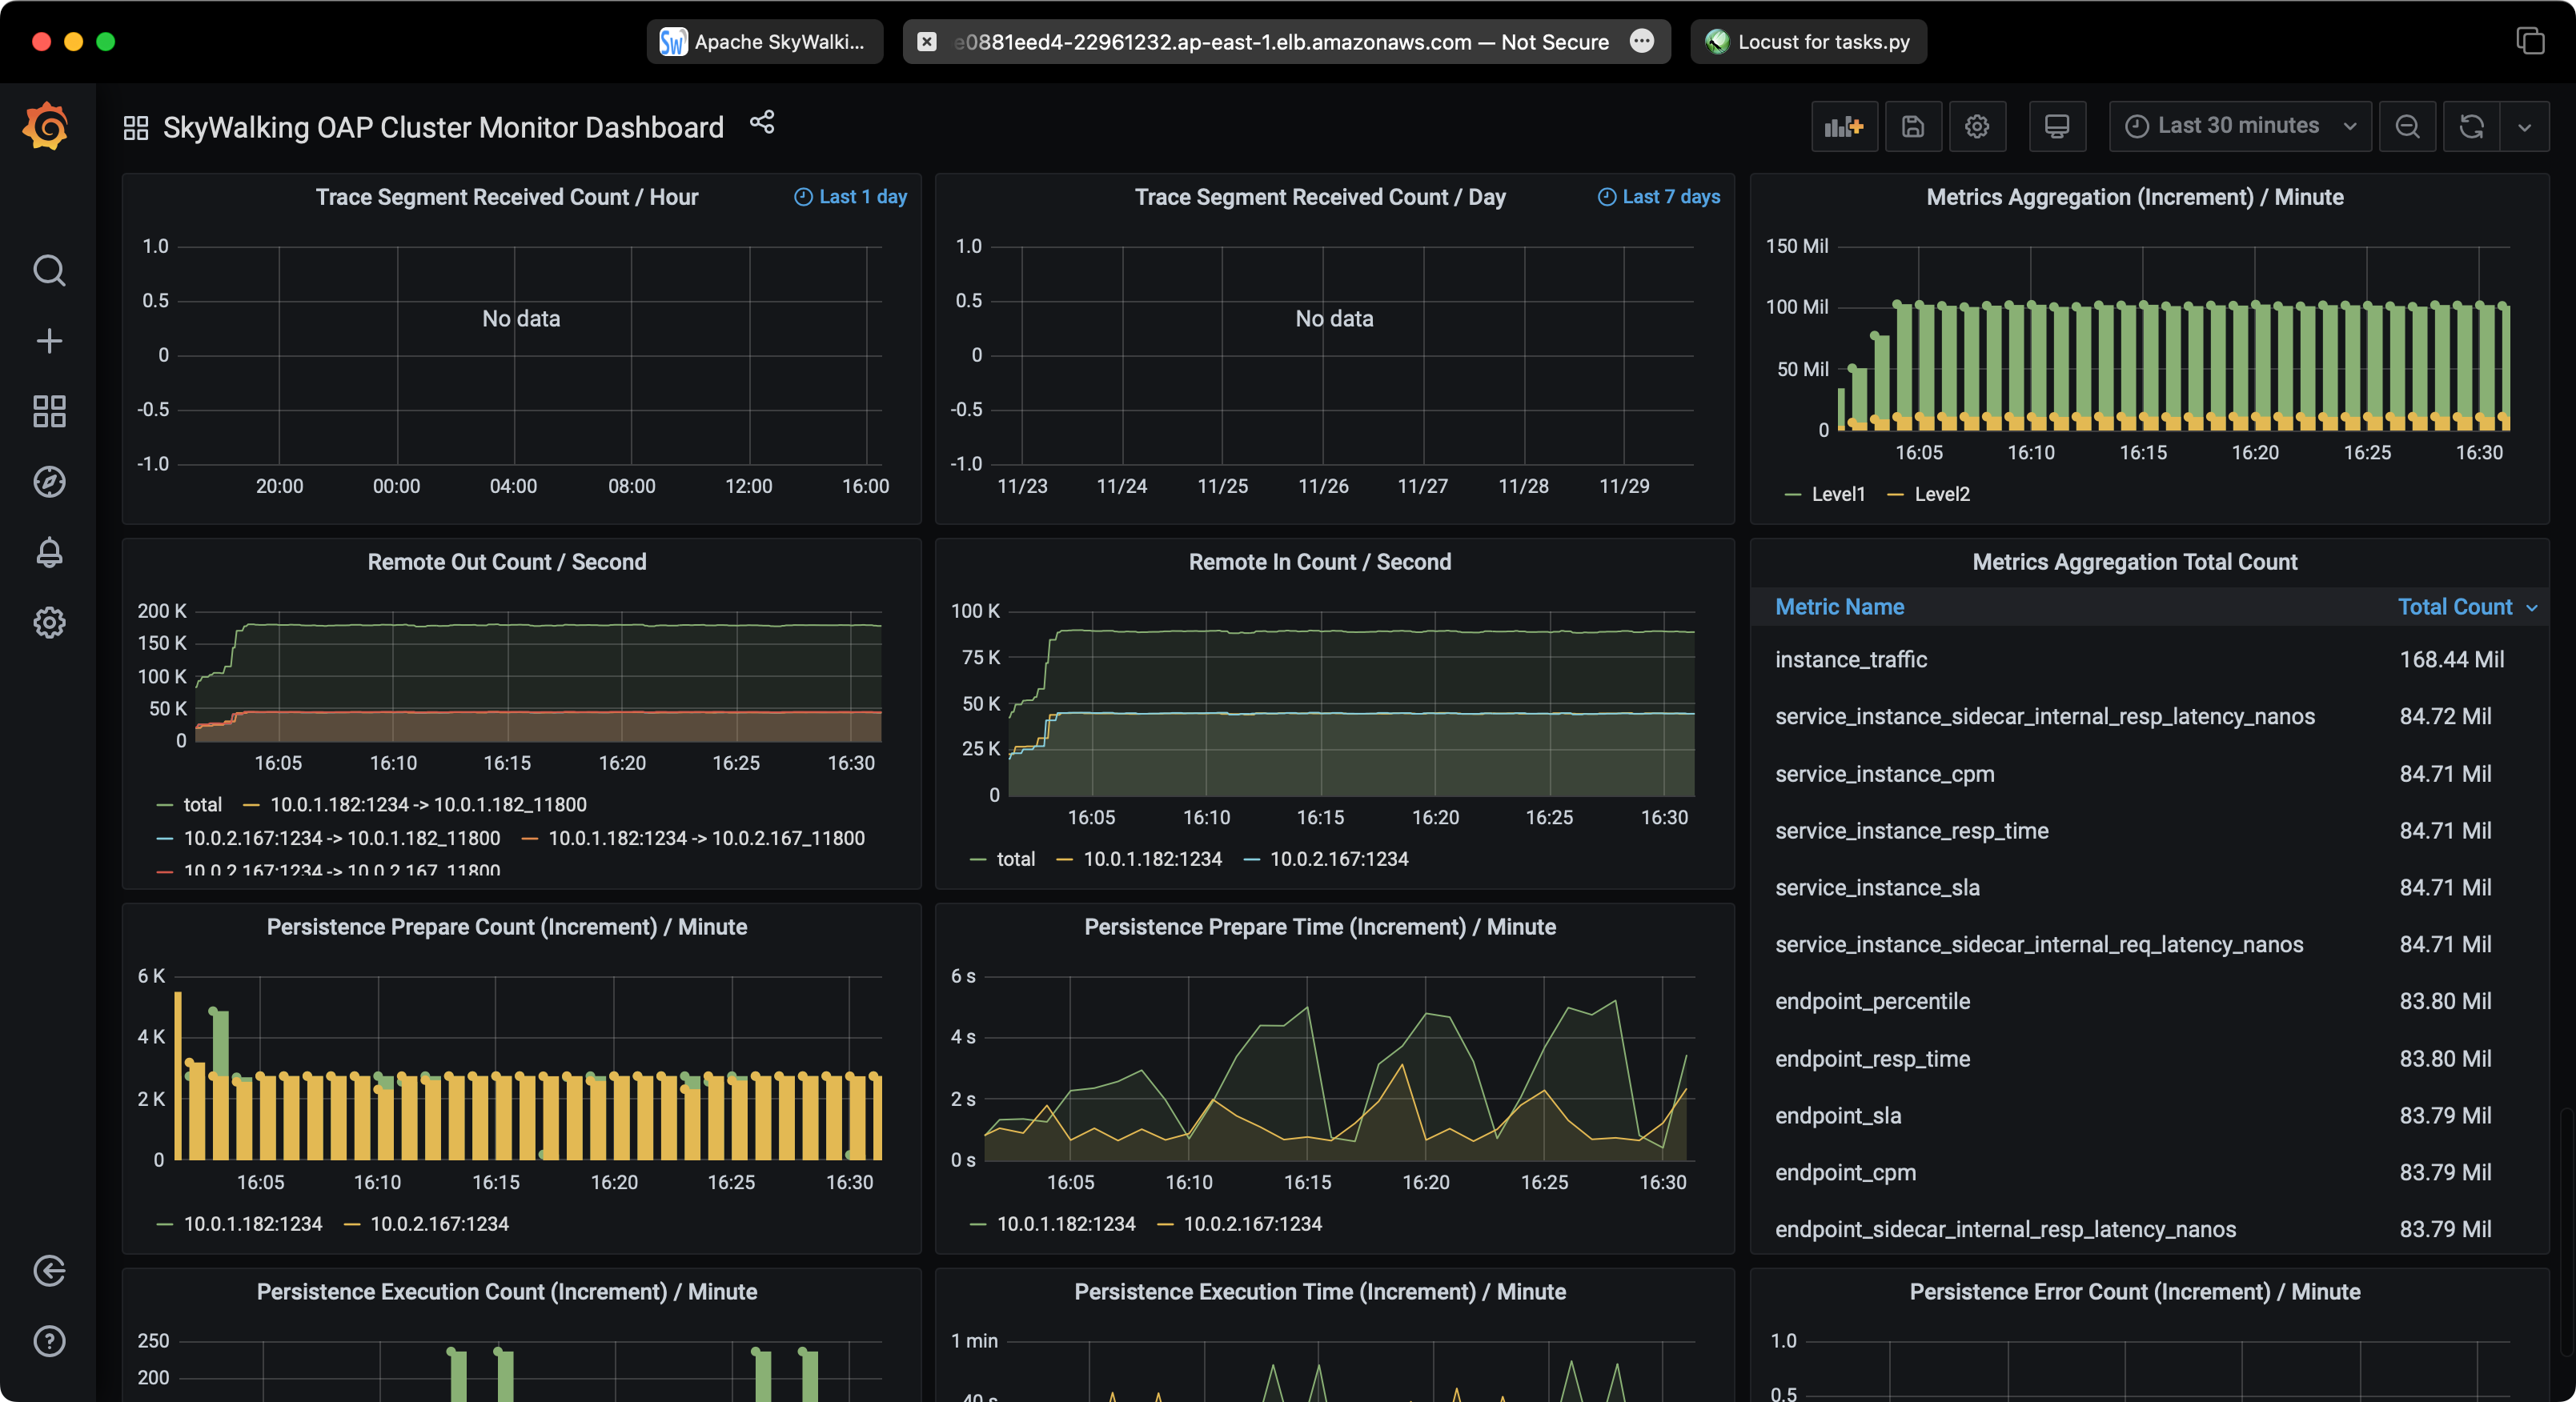Click the Metric Name column header

click(x=1838, y=607)
